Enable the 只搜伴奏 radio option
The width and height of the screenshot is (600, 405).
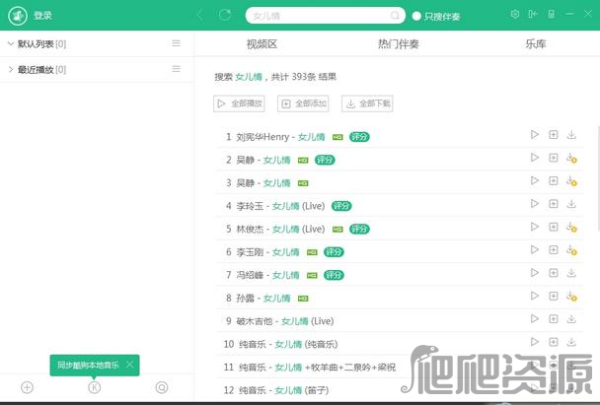417,16
